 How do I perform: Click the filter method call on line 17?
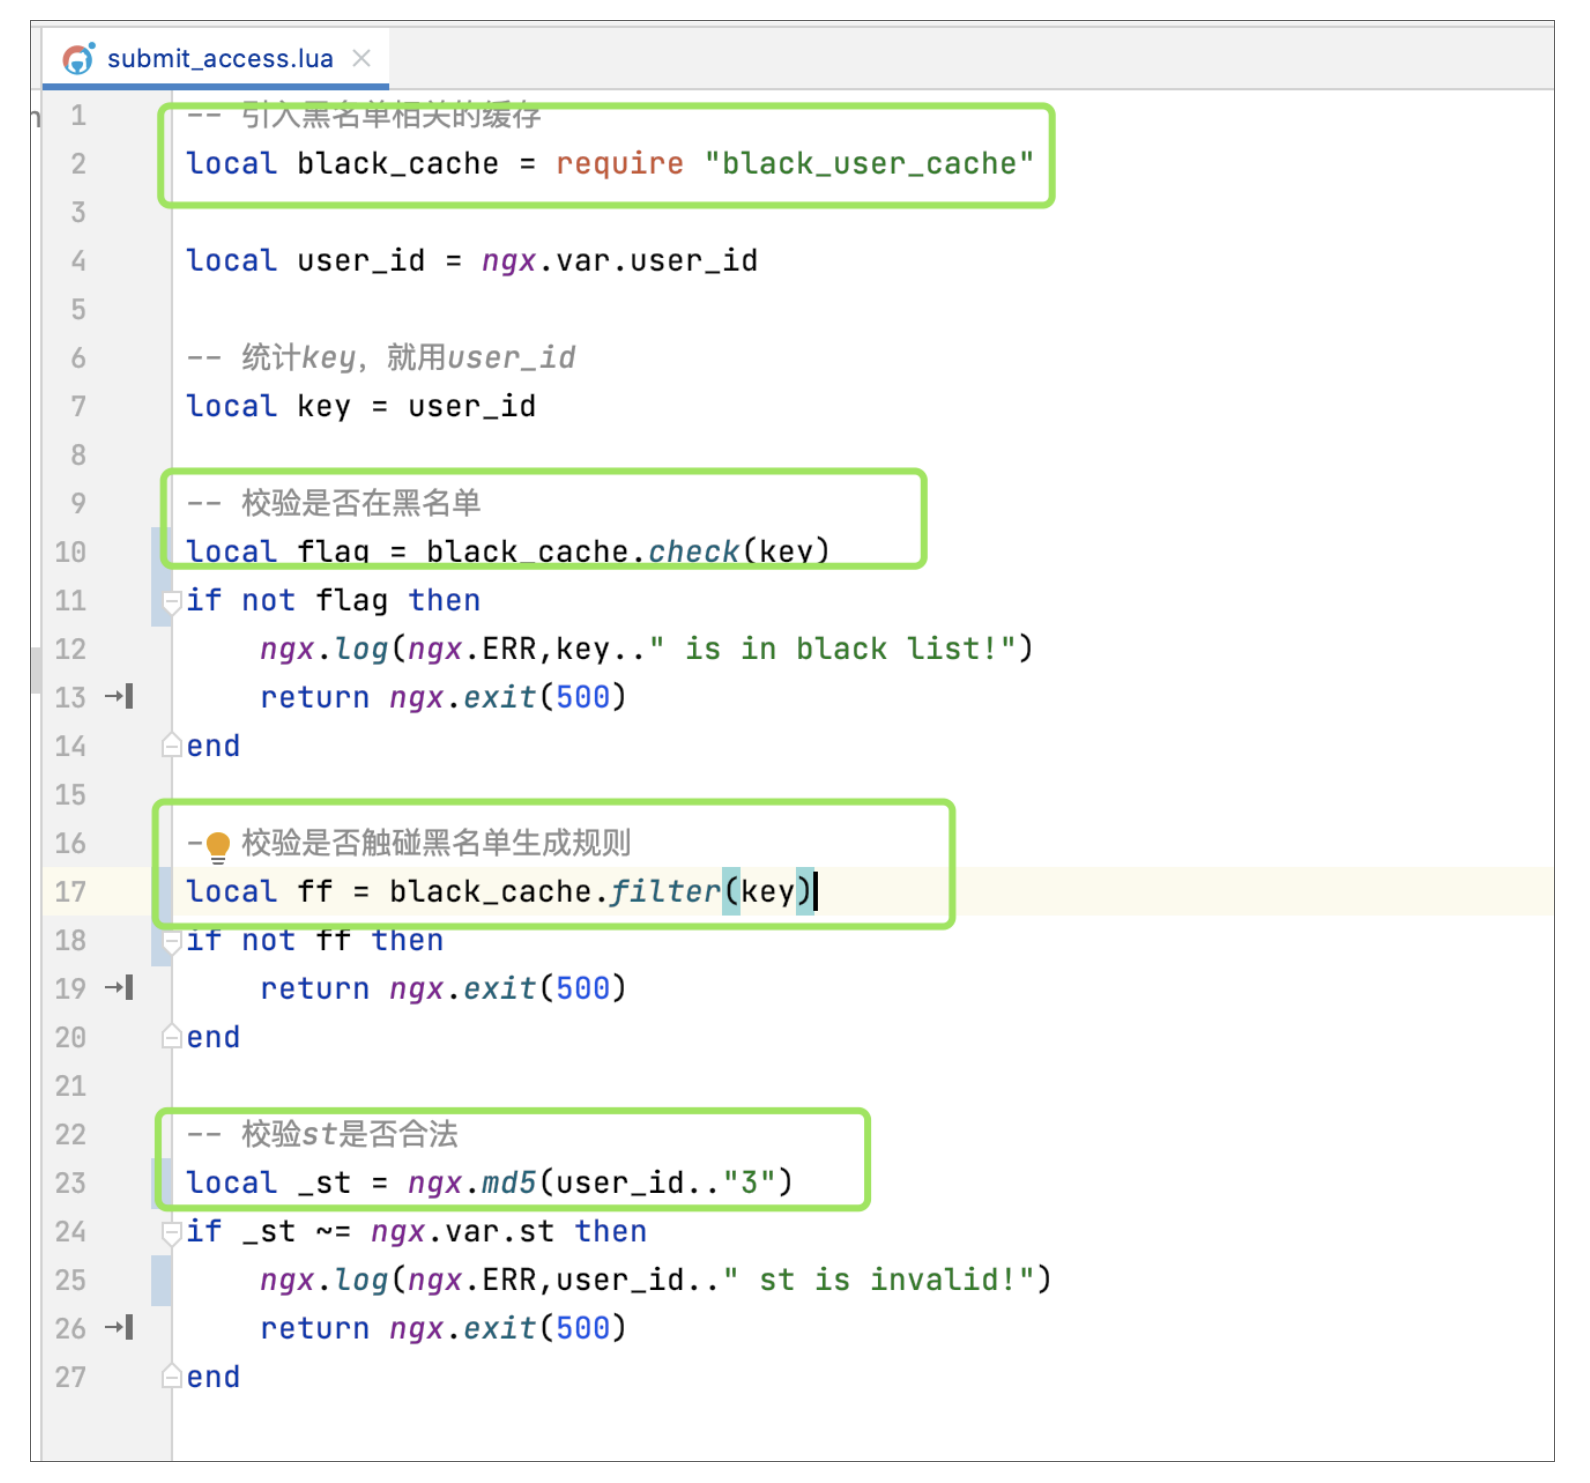point(664,891)
